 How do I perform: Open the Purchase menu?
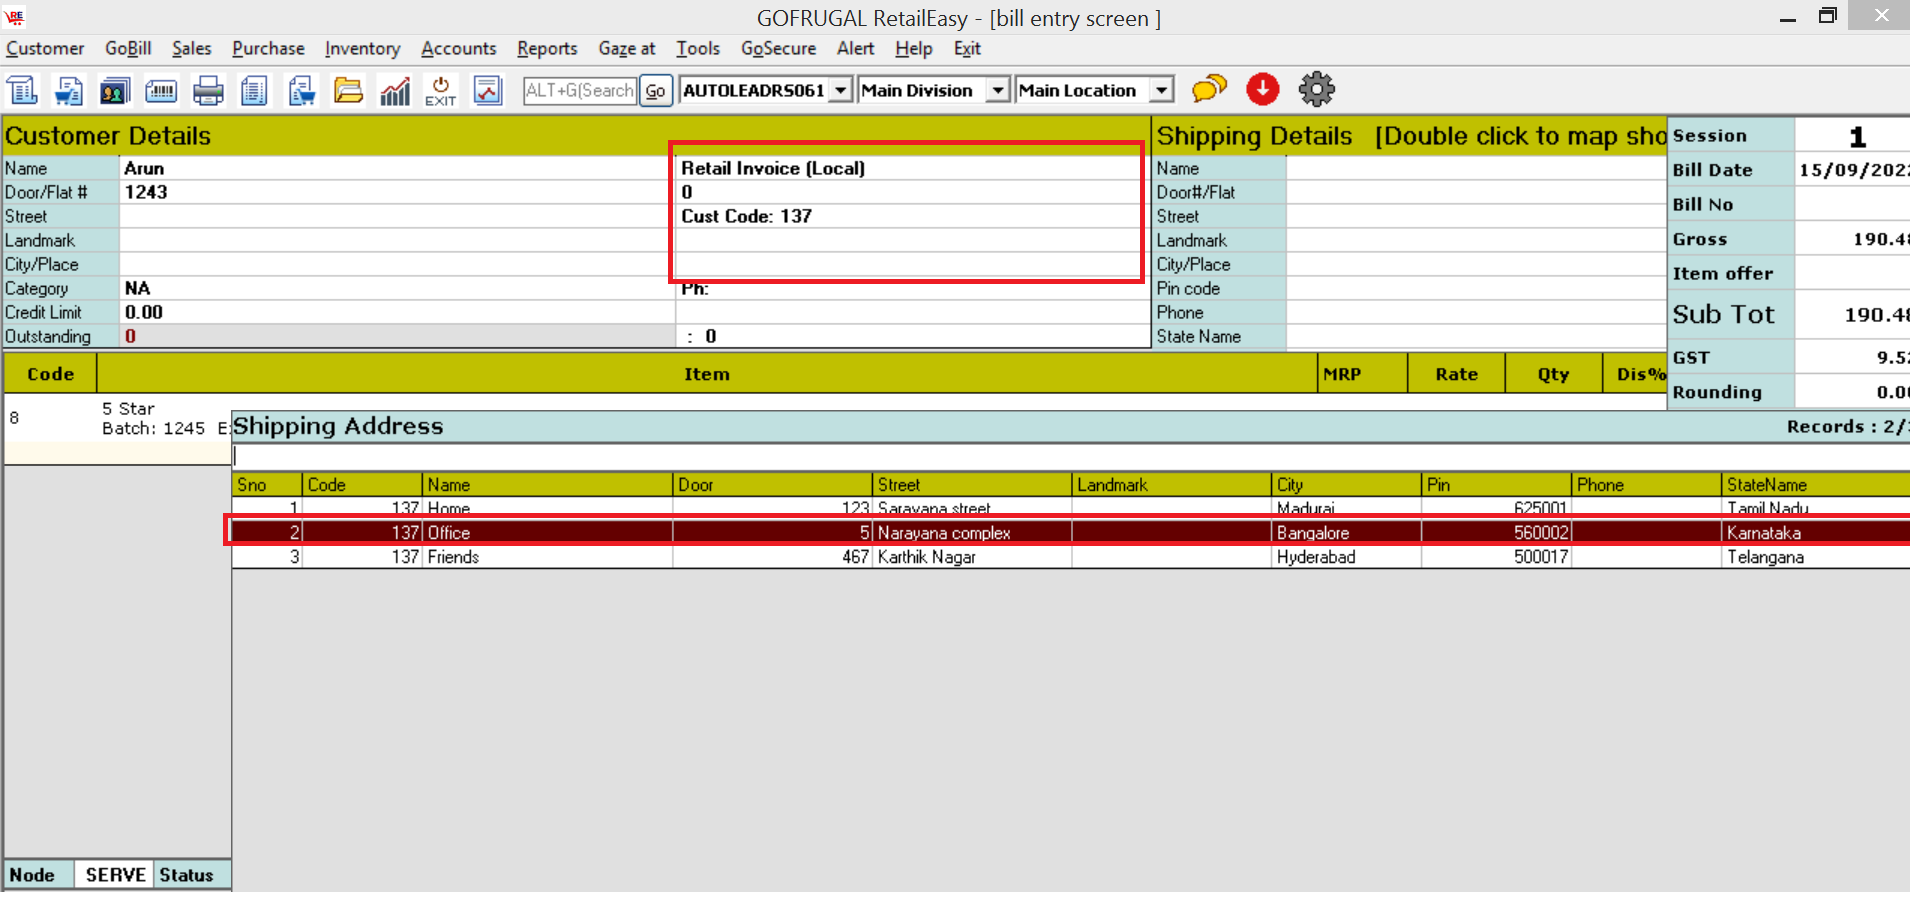tap(268, 48)
